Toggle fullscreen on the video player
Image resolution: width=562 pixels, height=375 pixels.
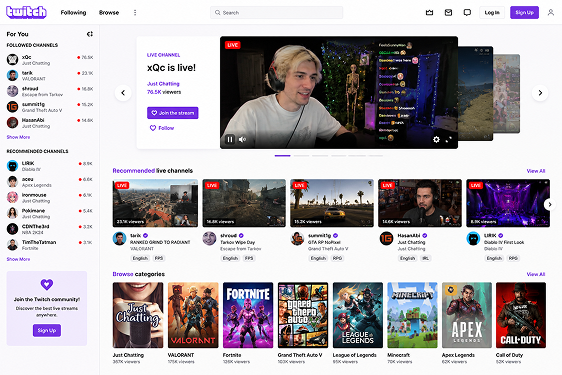tap(448, 139)
